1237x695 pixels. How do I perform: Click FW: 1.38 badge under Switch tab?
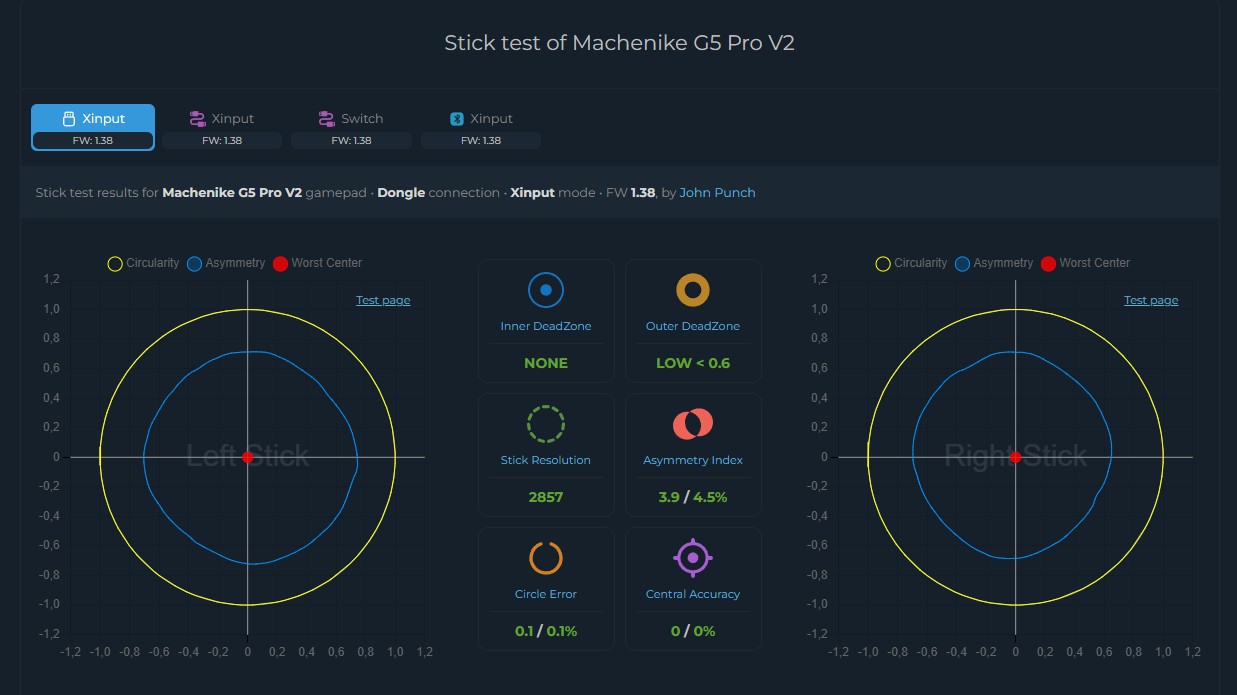351,141
